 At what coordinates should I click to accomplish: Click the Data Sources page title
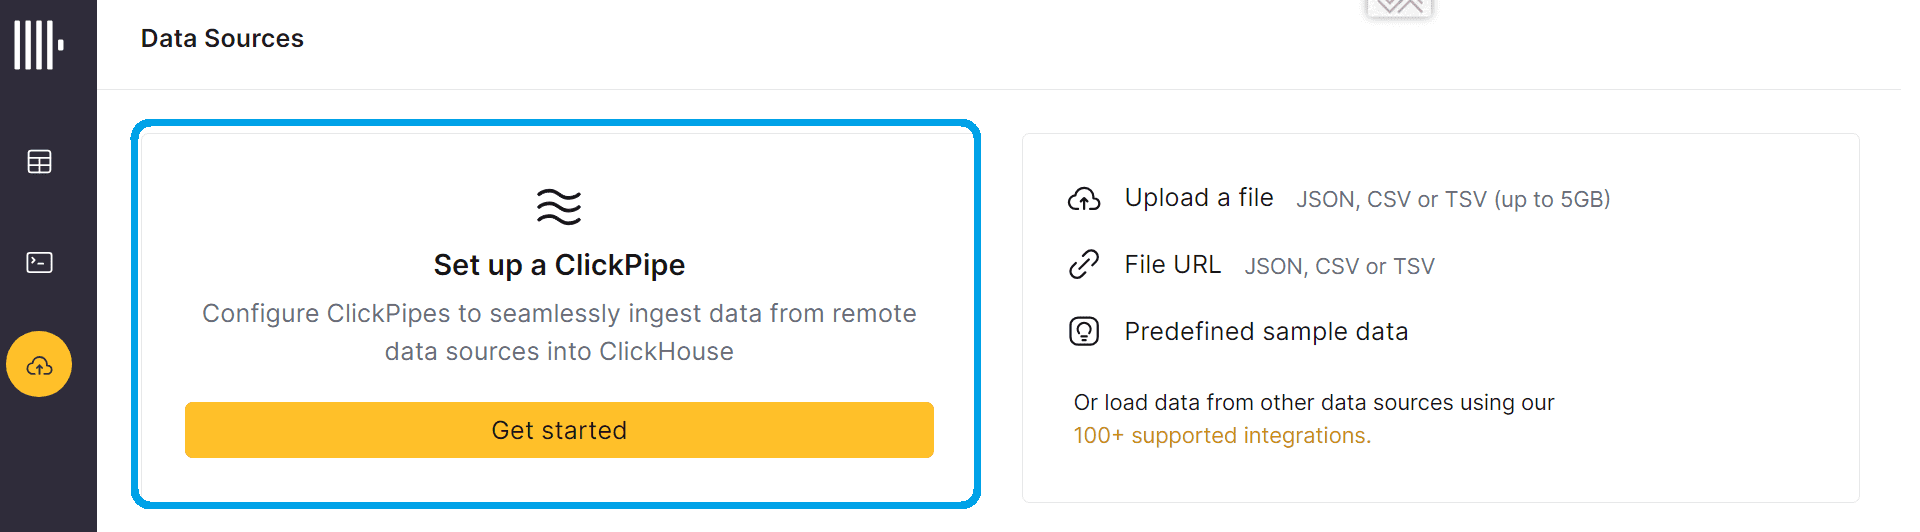[222, 38]
